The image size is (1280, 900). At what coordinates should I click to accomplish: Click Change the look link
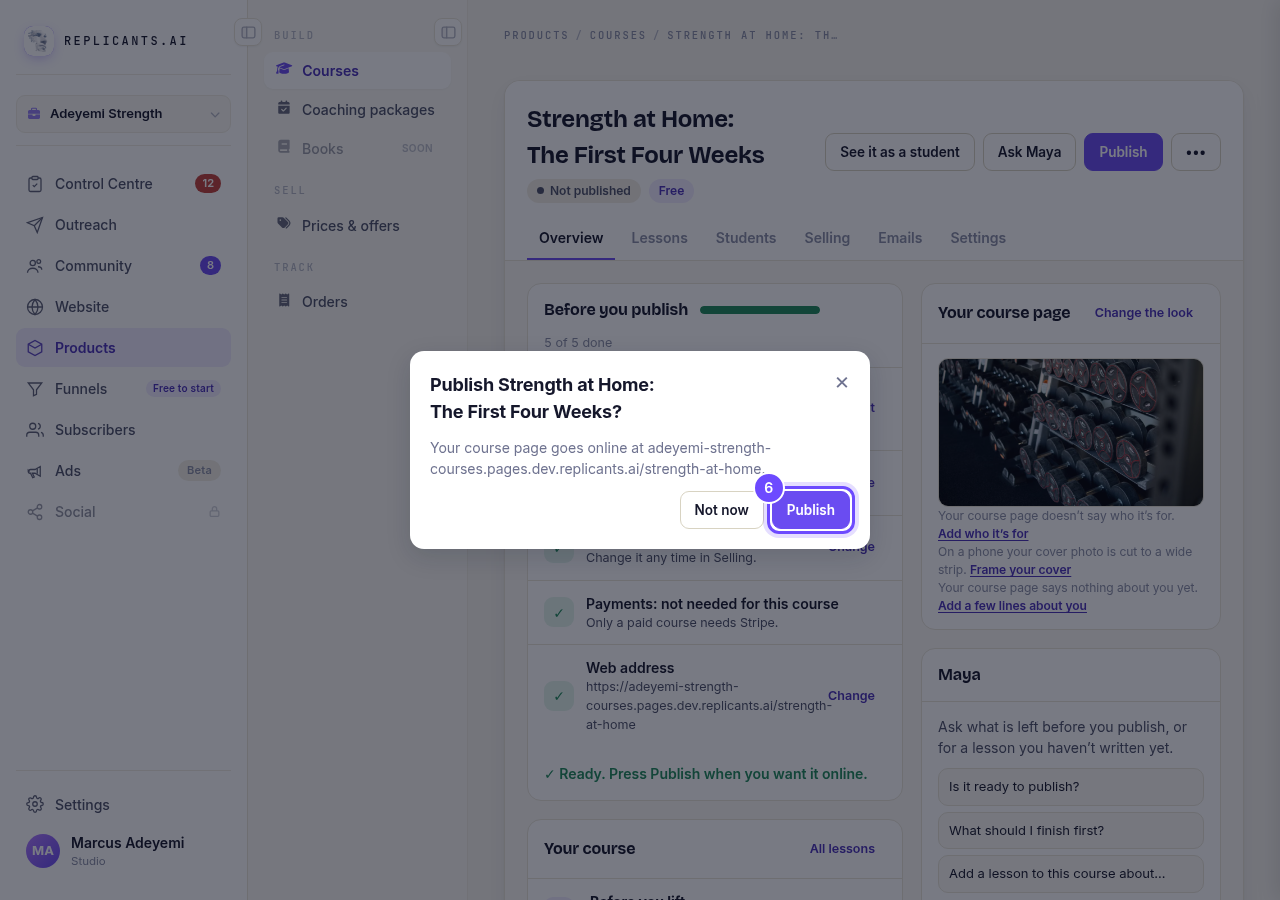click(1143, 313)
